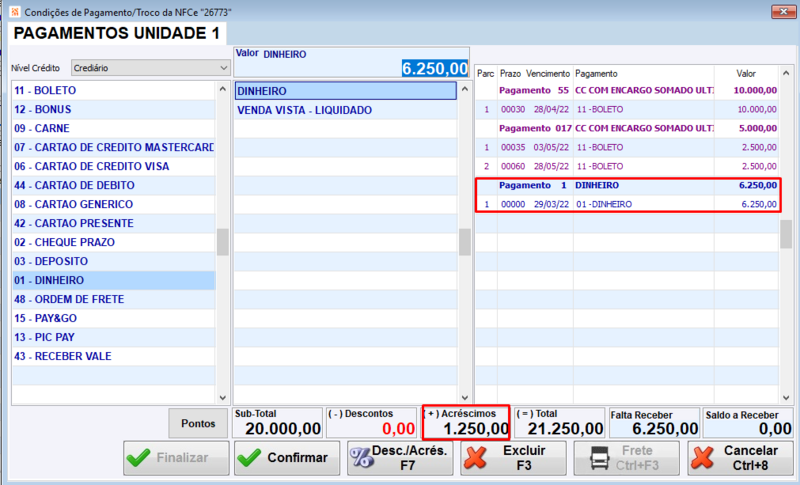
Task: Click the green checkmark on Confirmar
Action: pyautogui.click(x=249, y=457)
